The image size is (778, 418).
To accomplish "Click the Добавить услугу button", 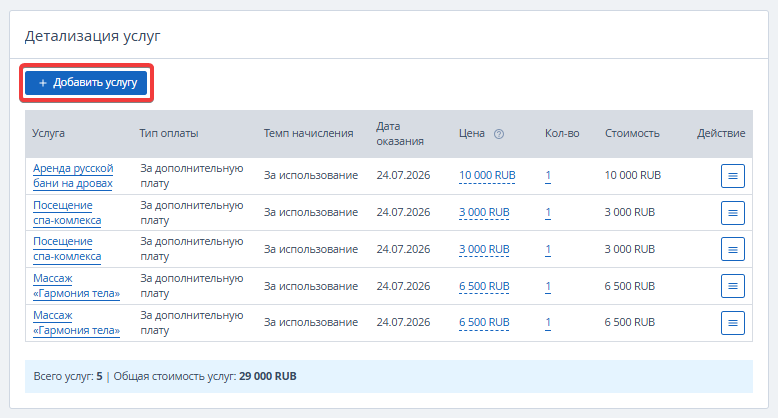I will [86, 83].
